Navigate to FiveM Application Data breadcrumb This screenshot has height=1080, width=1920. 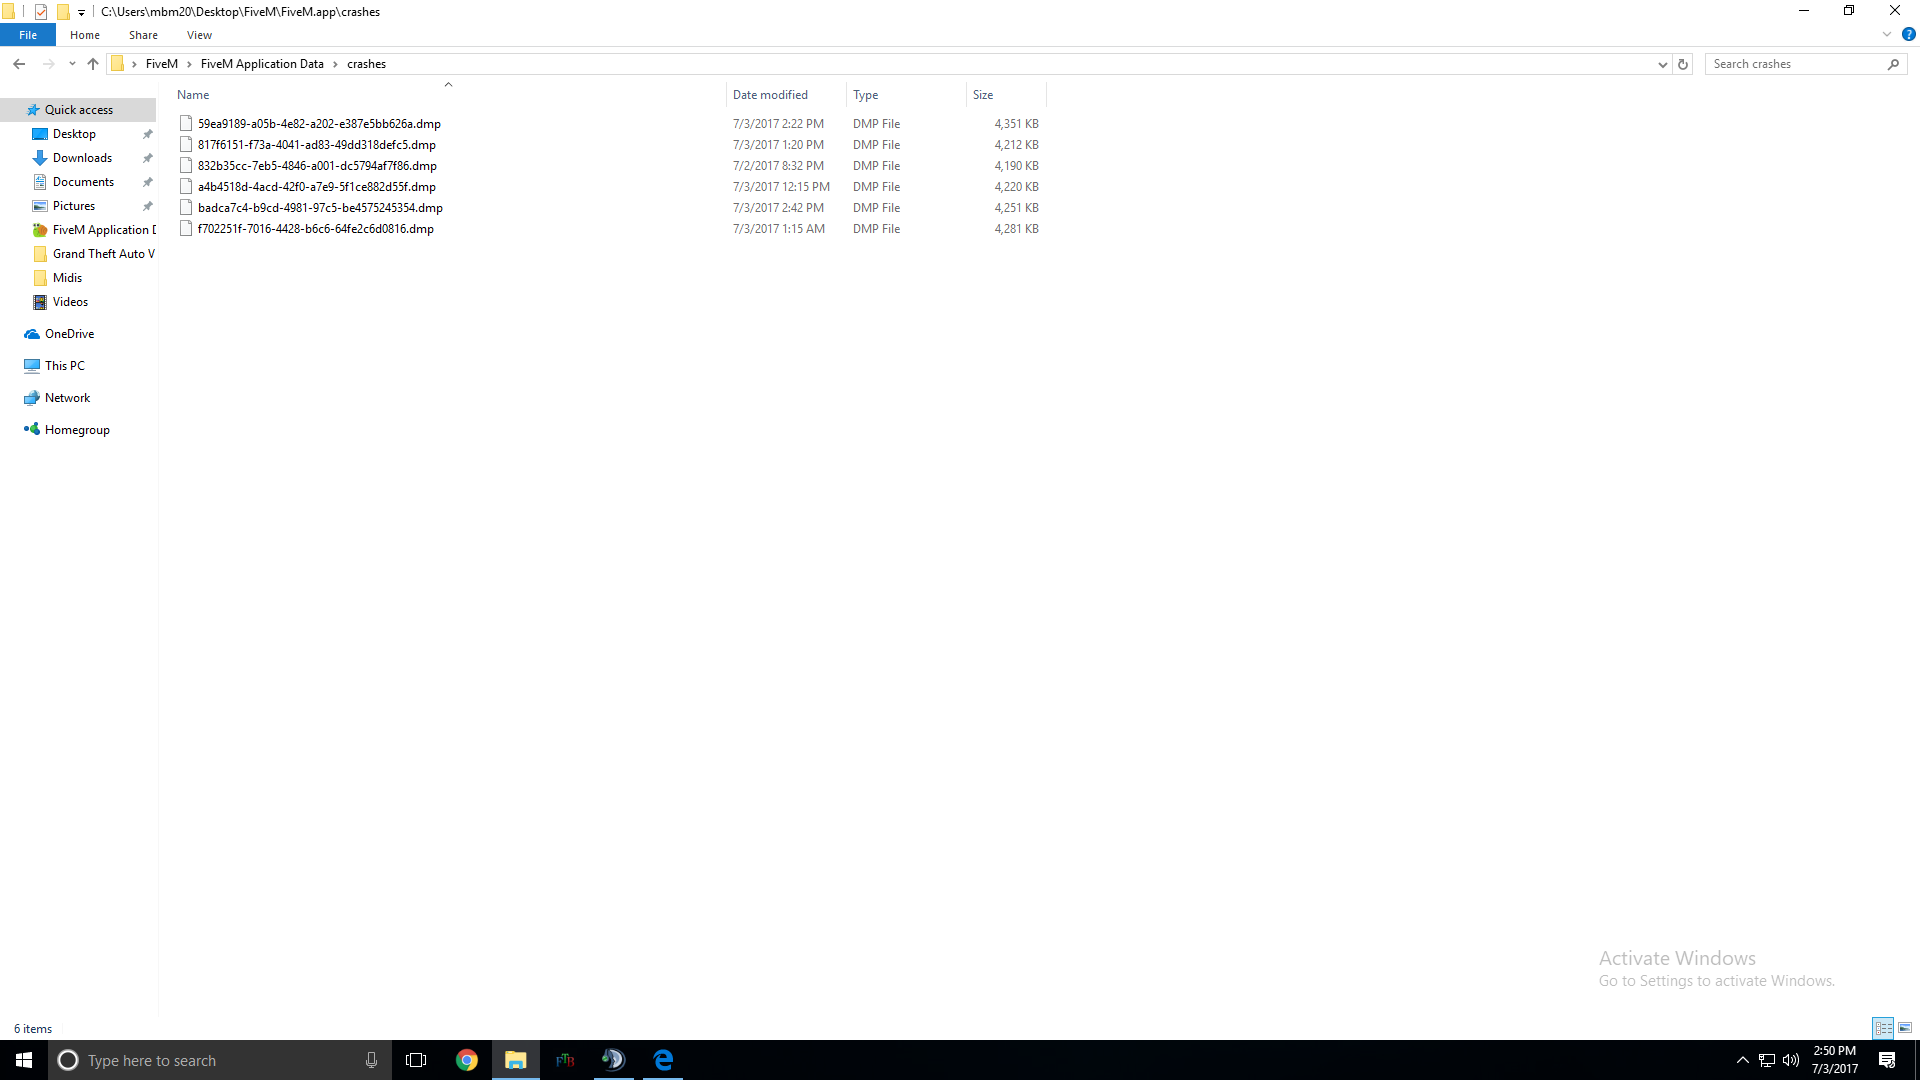[x=262, y=64]
